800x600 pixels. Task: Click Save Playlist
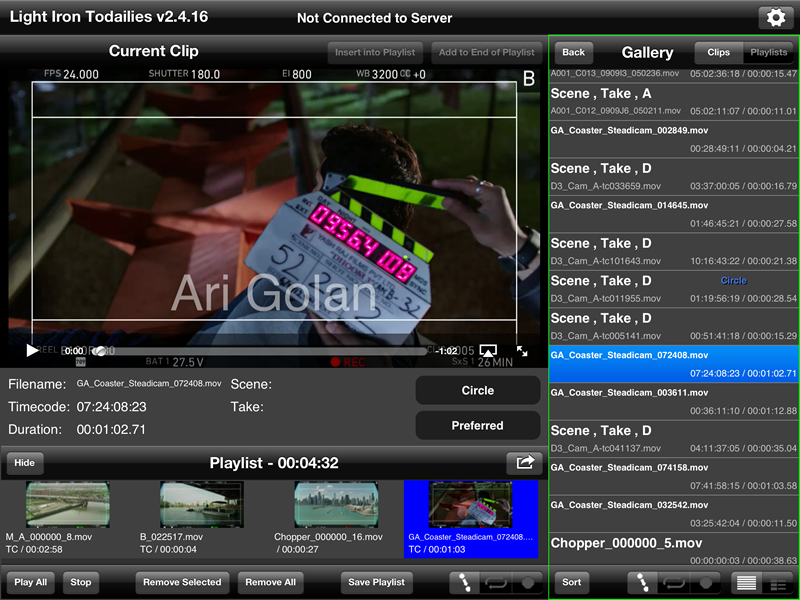tap(377, 582)
